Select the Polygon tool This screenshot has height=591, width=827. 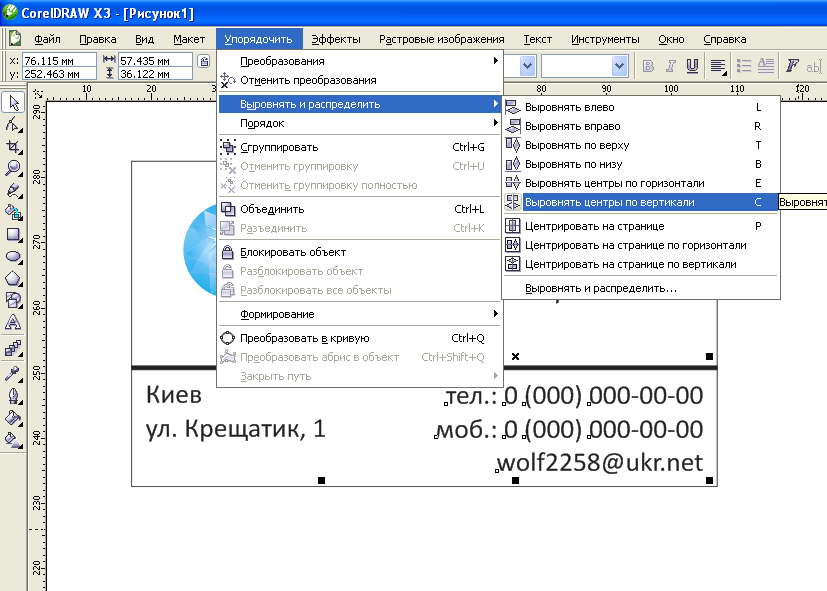[13, 278]
